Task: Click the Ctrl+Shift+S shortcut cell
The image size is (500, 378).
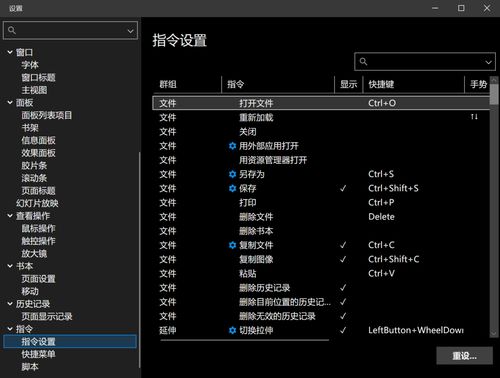Action: coord(393,188)
